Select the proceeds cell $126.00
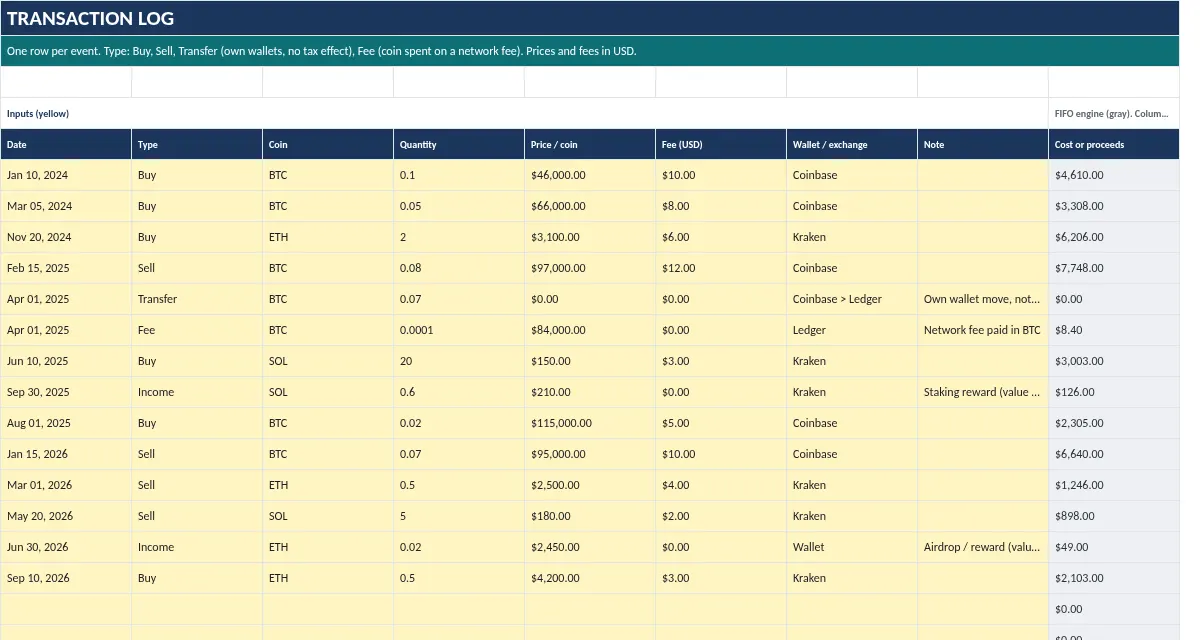Screen dimensions: 1200x640 (1114, 392)
